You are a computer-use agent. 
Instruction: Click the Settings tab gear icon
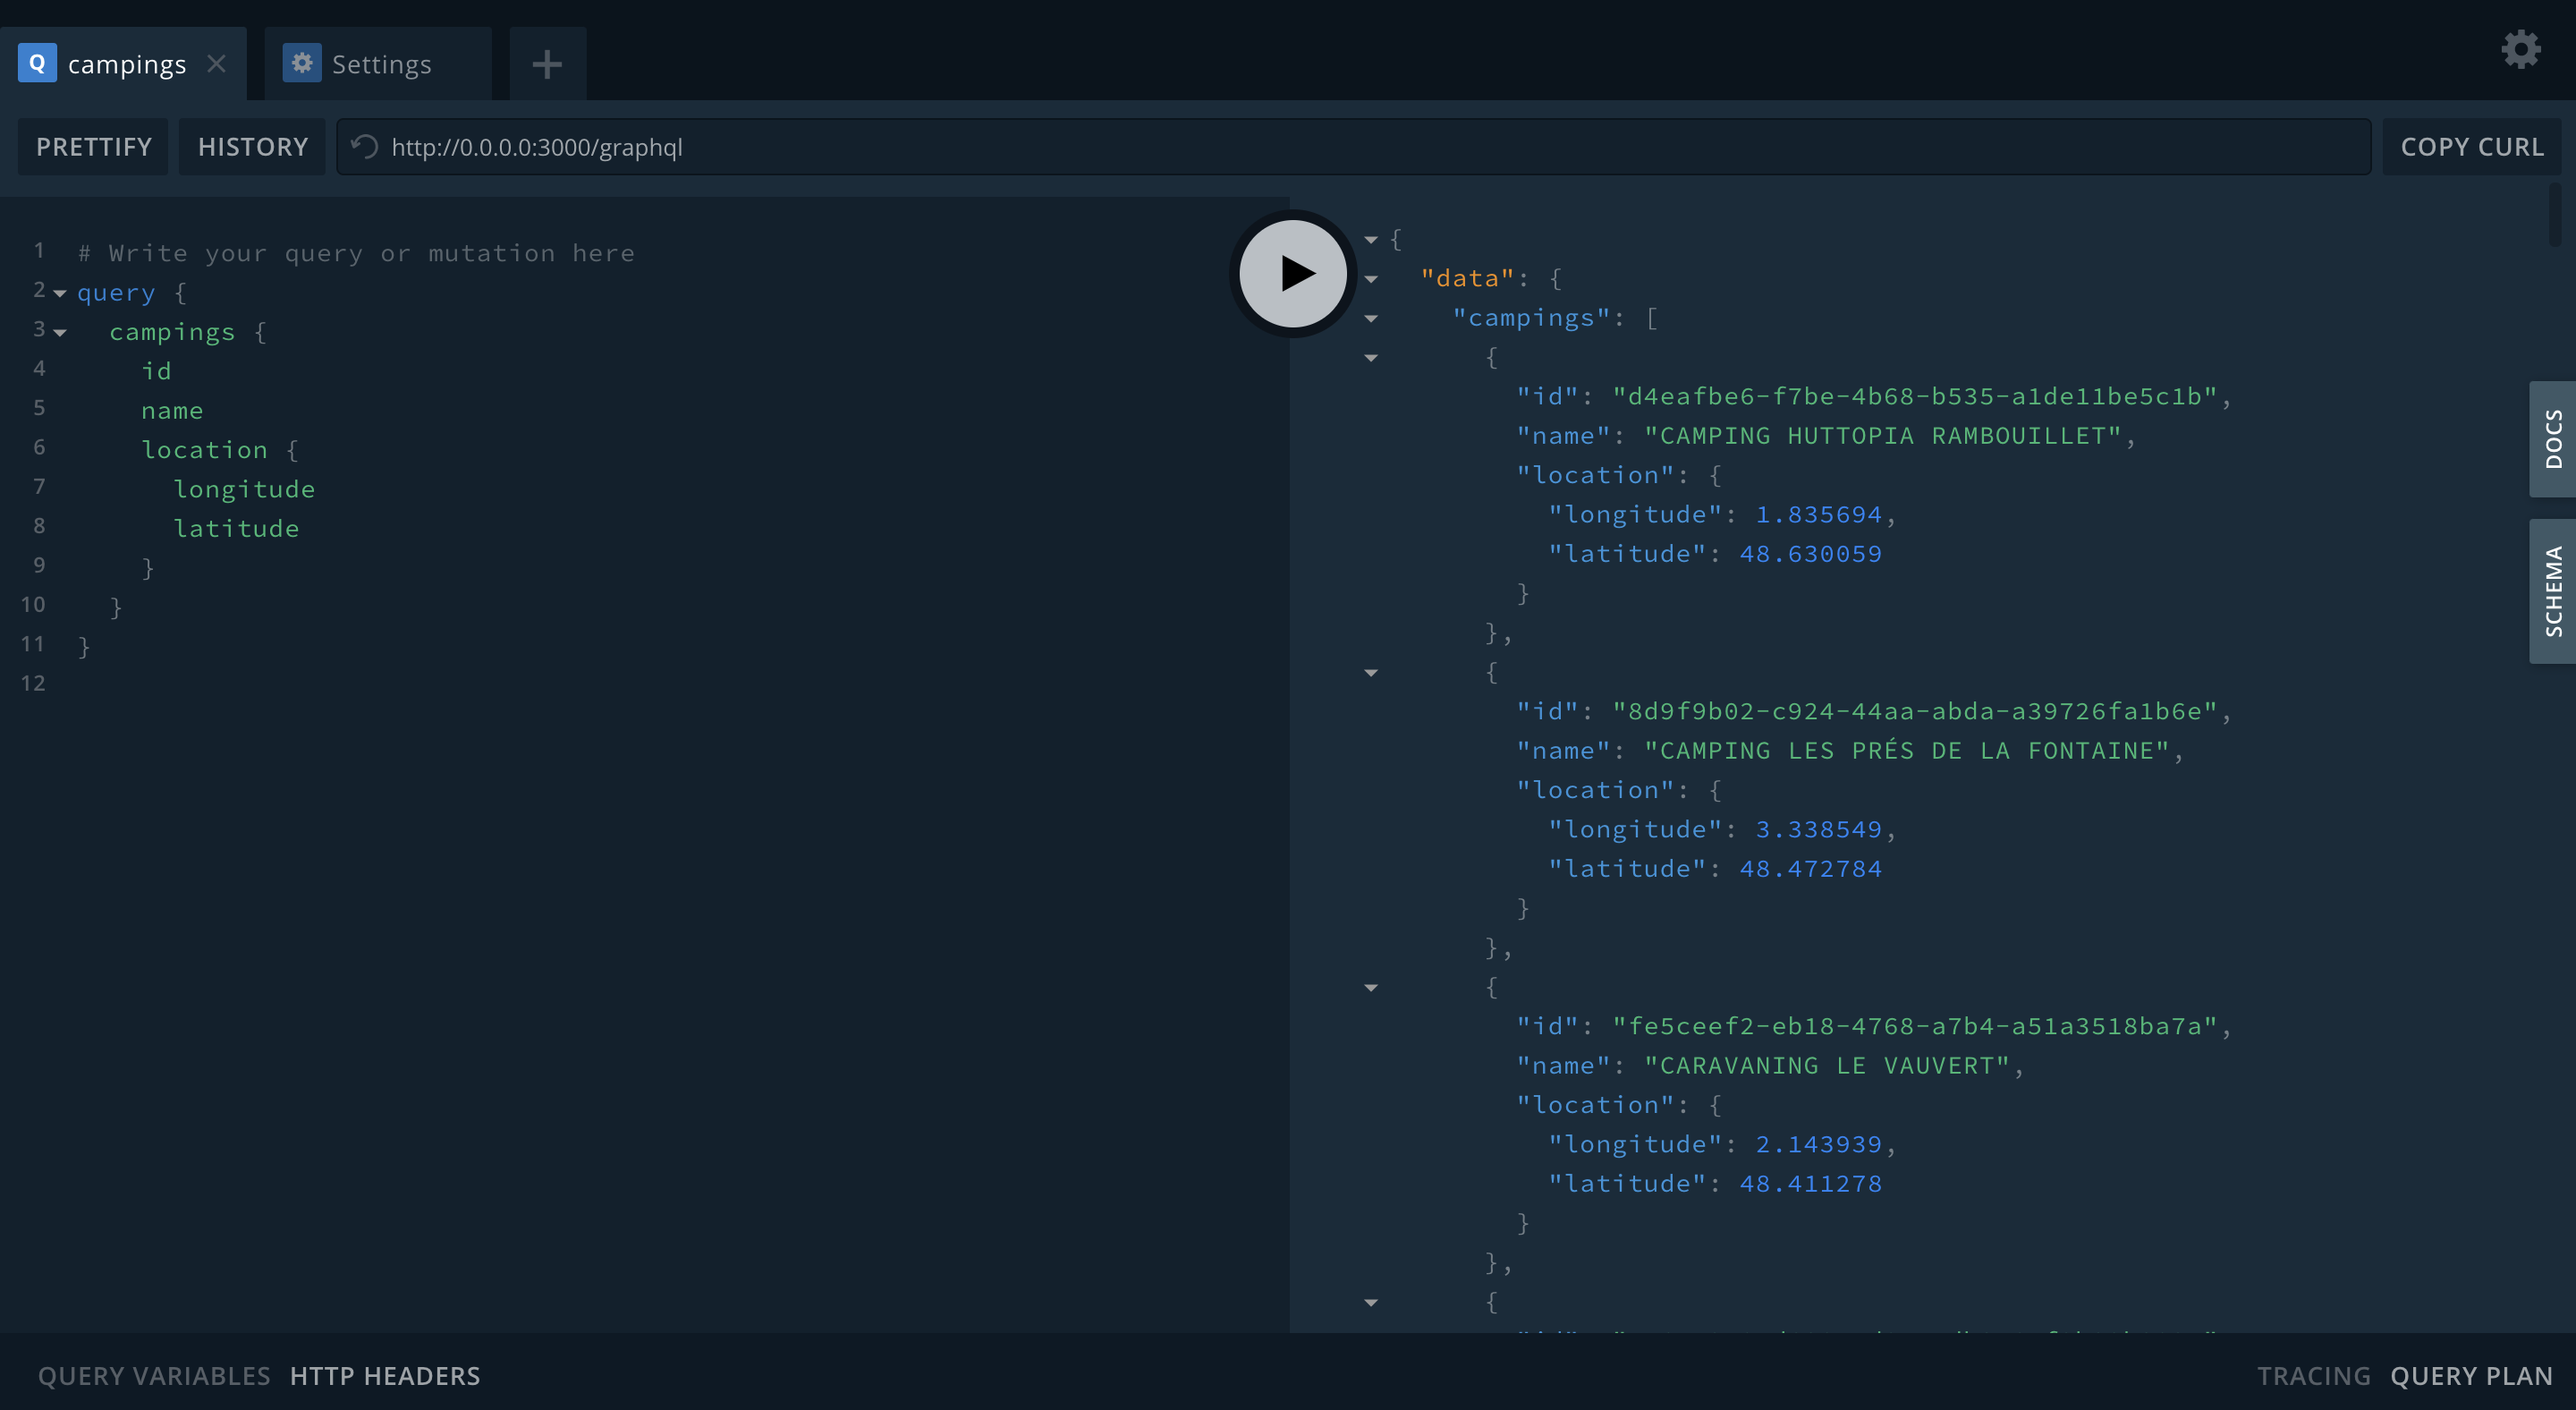[301, 64]
